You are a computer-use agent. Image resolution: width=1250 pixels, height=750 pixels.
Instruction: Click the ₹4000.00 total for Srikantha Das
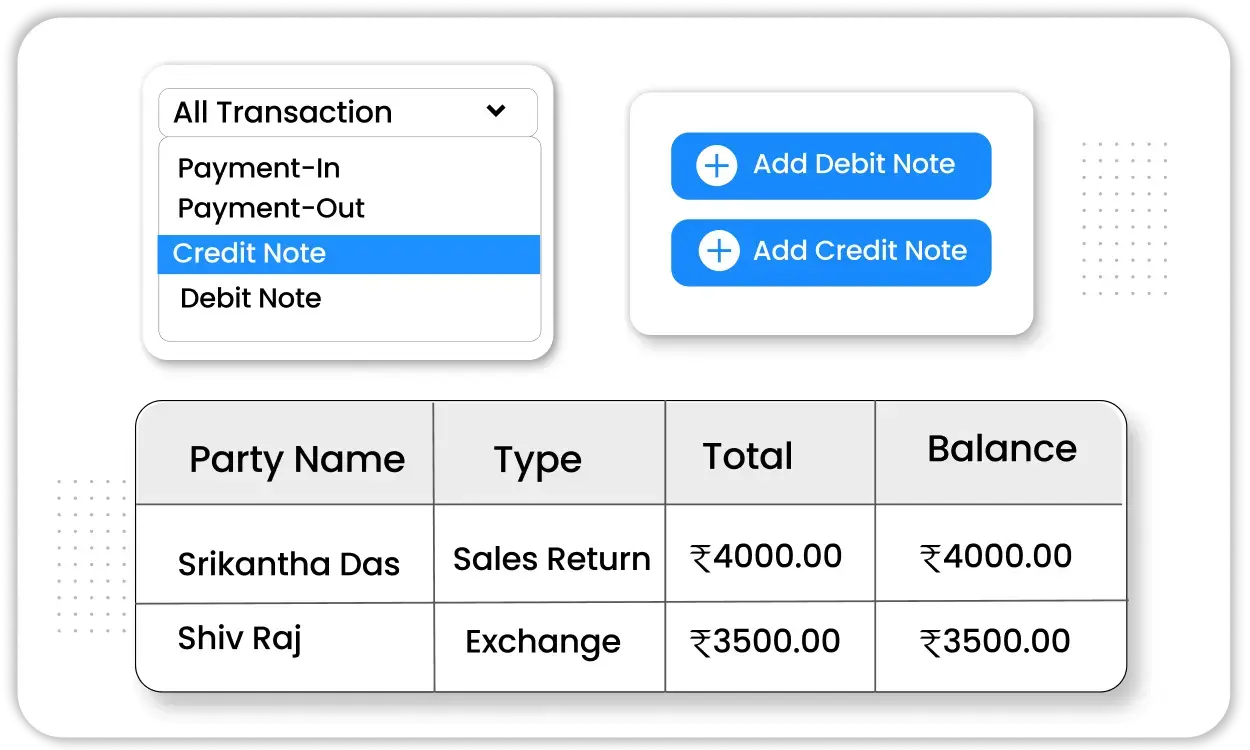click(x=766, y=557)
